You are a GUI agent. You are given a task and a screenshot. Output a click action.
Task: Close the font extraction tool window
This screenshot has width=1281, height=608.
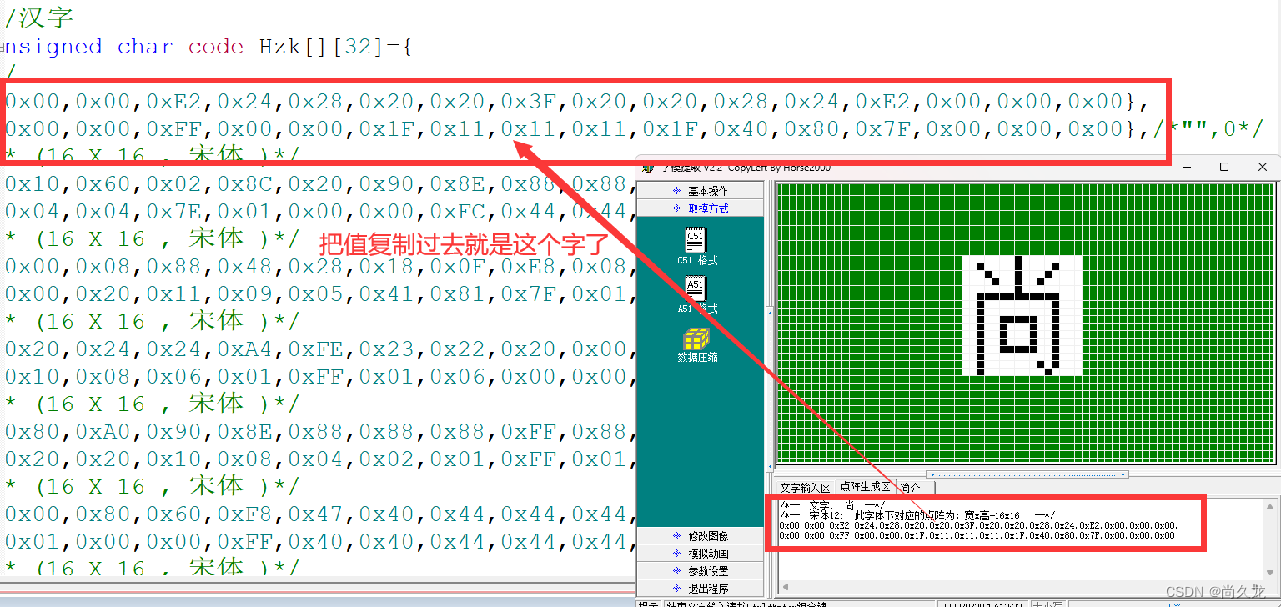click(1260, 167)
